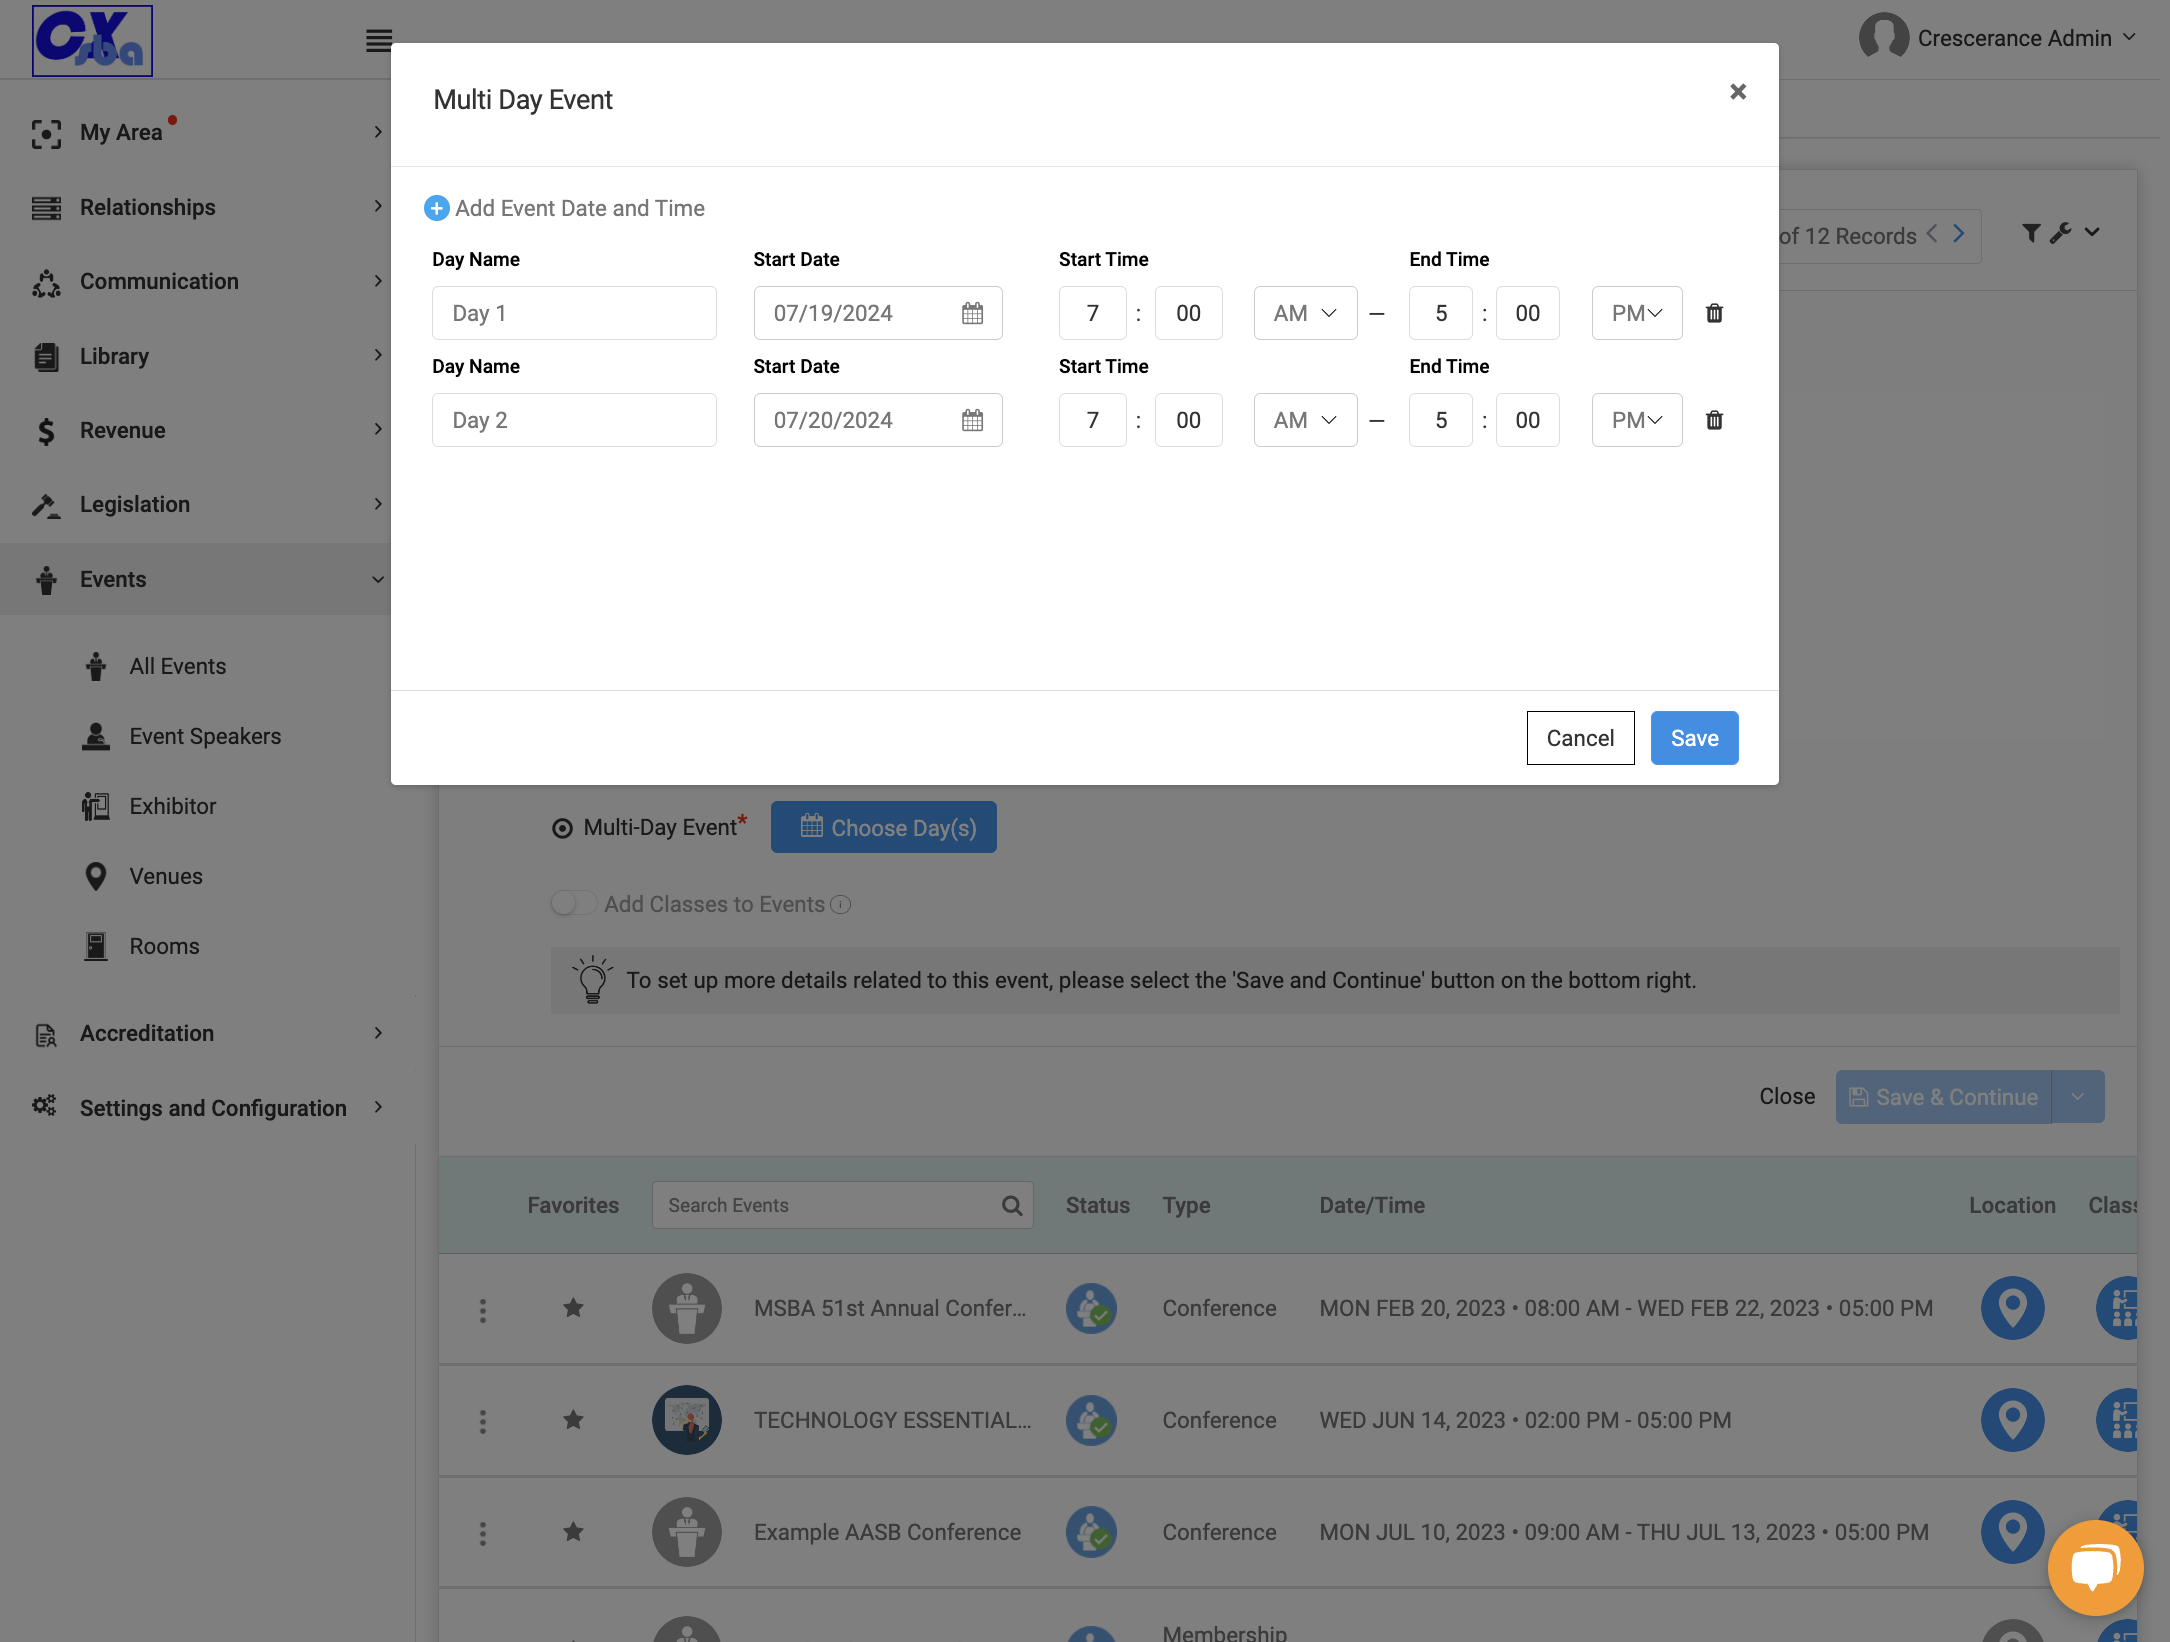Open Day 1 end time PM dropdown
This screenshot has width=2170, height=1642.
(1637, 314)
